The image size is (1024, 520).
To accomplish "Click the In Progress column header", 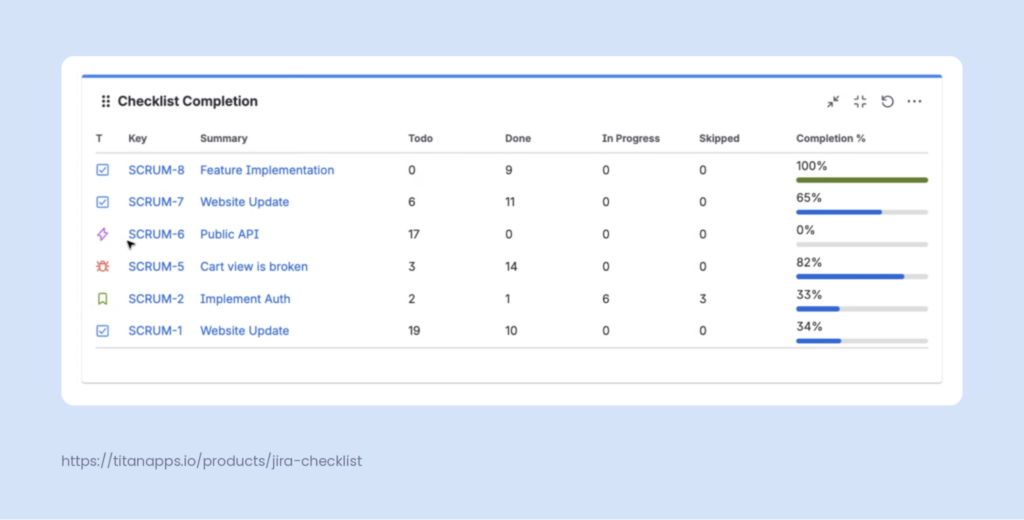I will click(x=631, y=138).
